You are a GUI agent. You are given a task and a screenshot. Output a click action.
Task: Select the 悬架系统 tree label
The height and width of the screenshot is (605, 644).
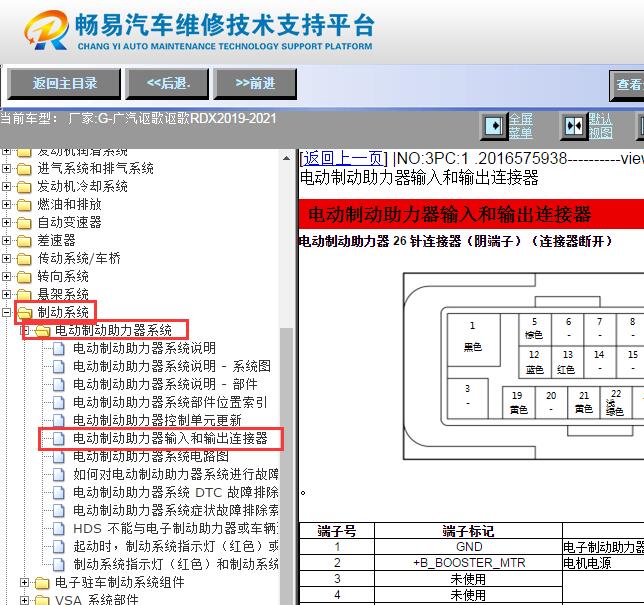(63, 294)
